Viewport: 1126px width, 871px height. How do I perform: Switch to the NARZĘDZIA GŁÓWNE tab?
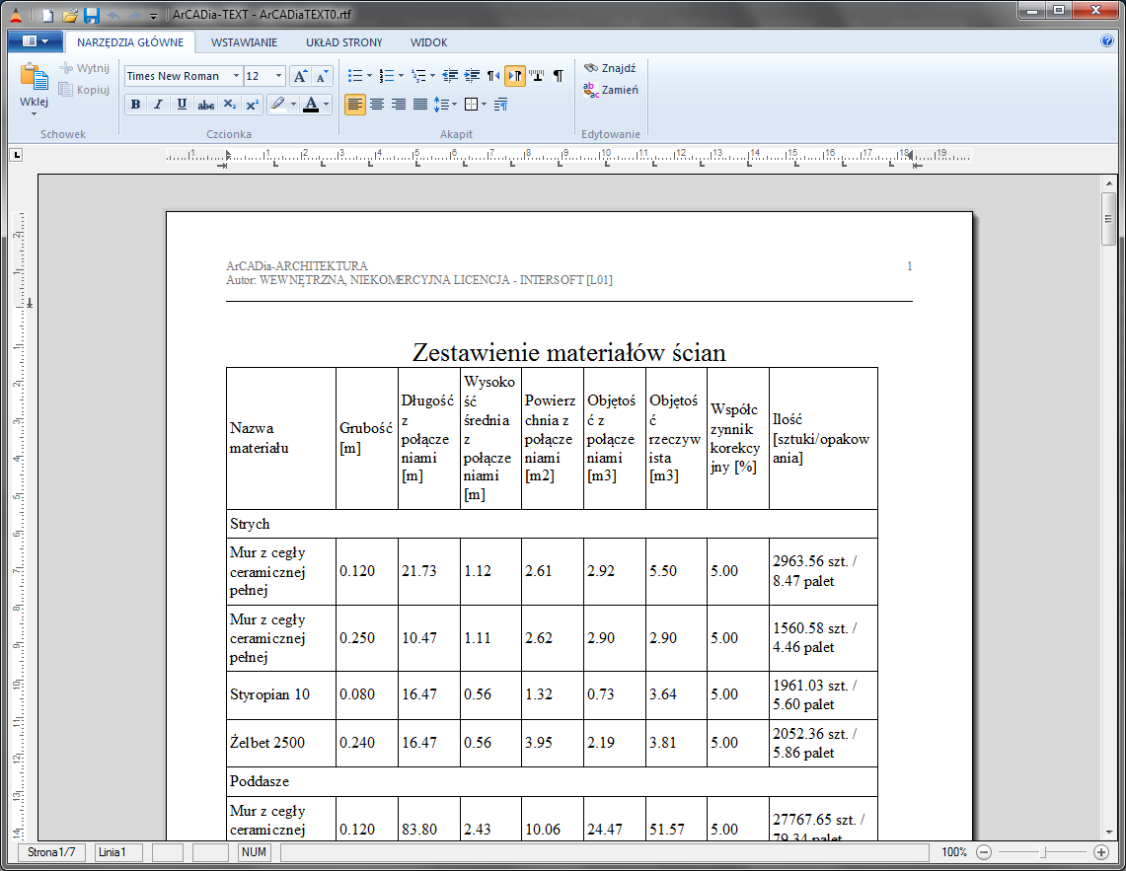[x=130, y=42]
